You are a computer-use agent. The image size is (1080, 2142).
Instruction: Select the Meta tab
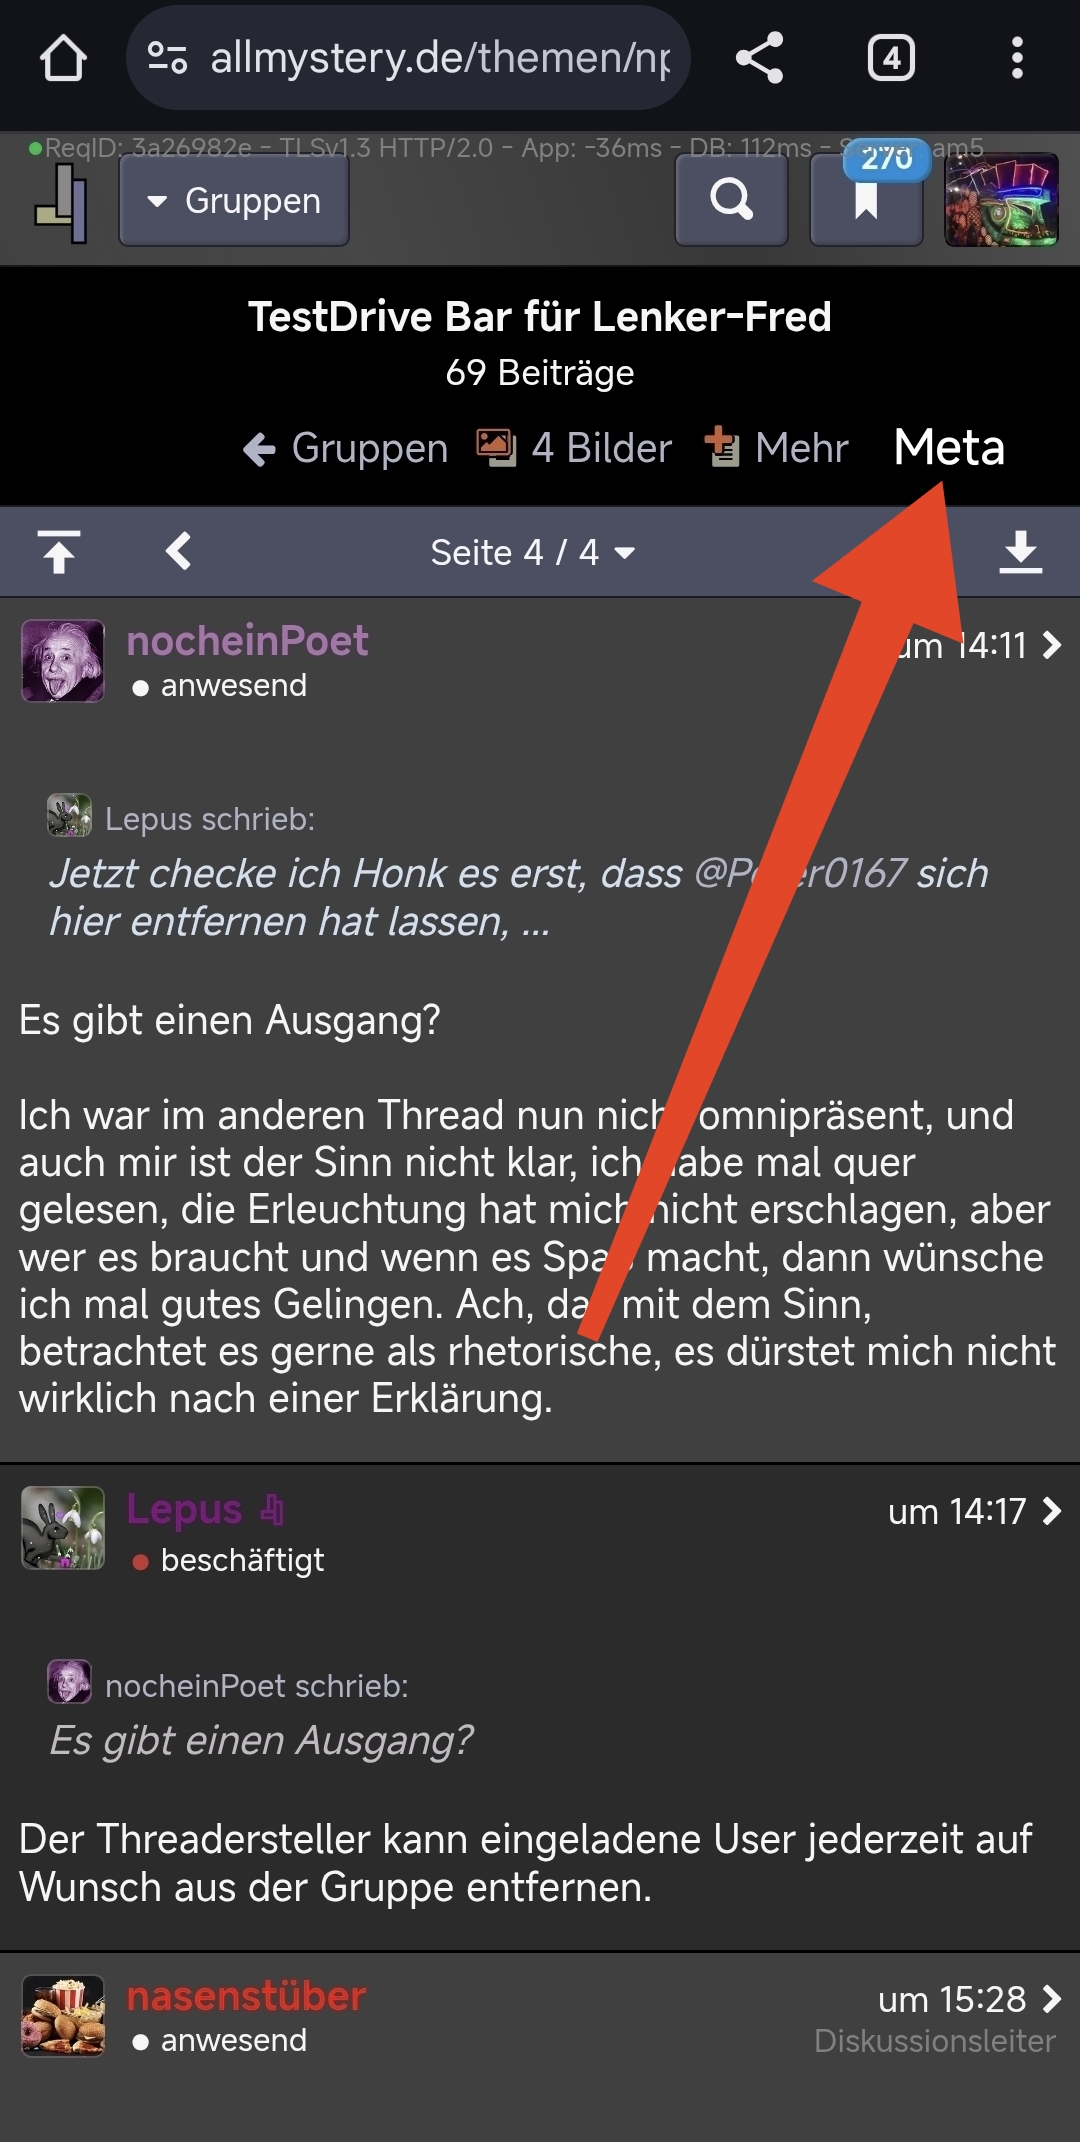tap(949, 447)
